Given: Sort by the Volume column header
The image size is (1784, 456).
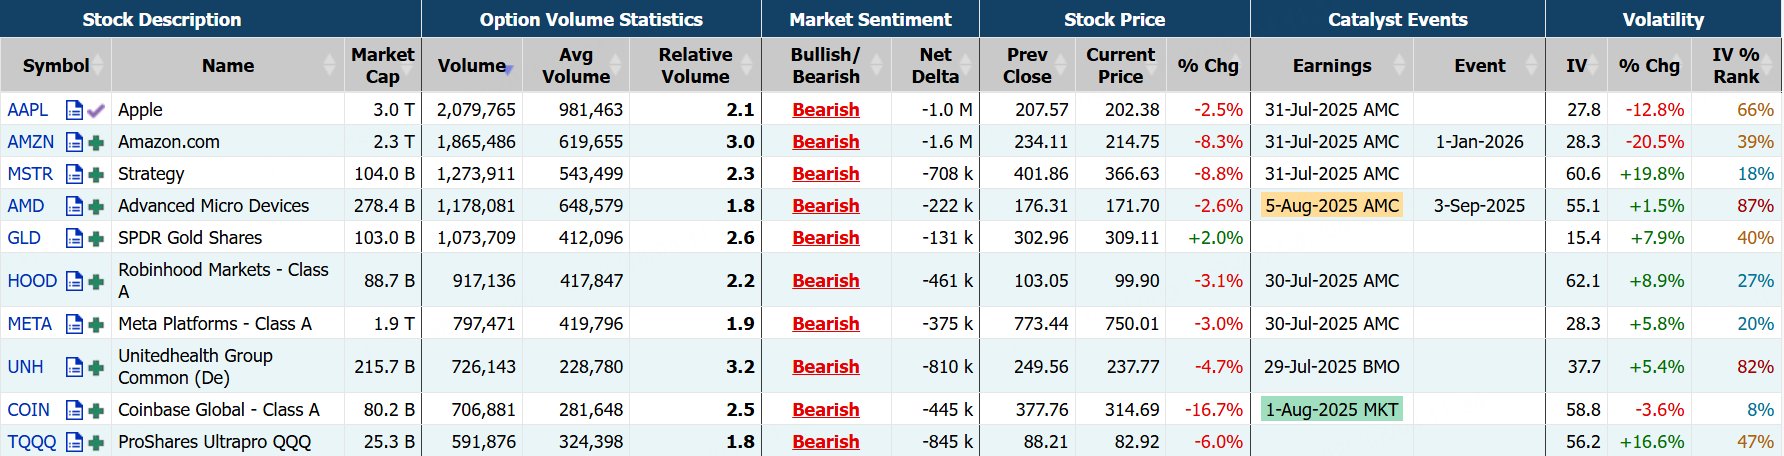Looking at the screenshot, I should [x=474, y=65].
